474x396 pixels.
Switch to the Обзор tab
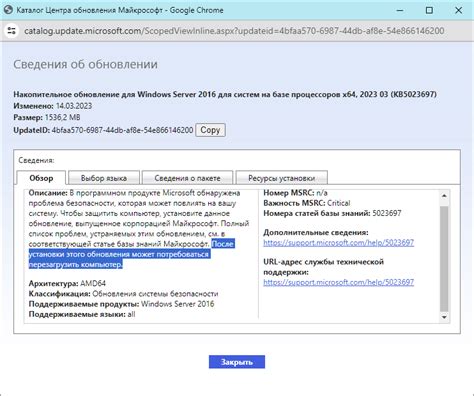pos(41,178)
